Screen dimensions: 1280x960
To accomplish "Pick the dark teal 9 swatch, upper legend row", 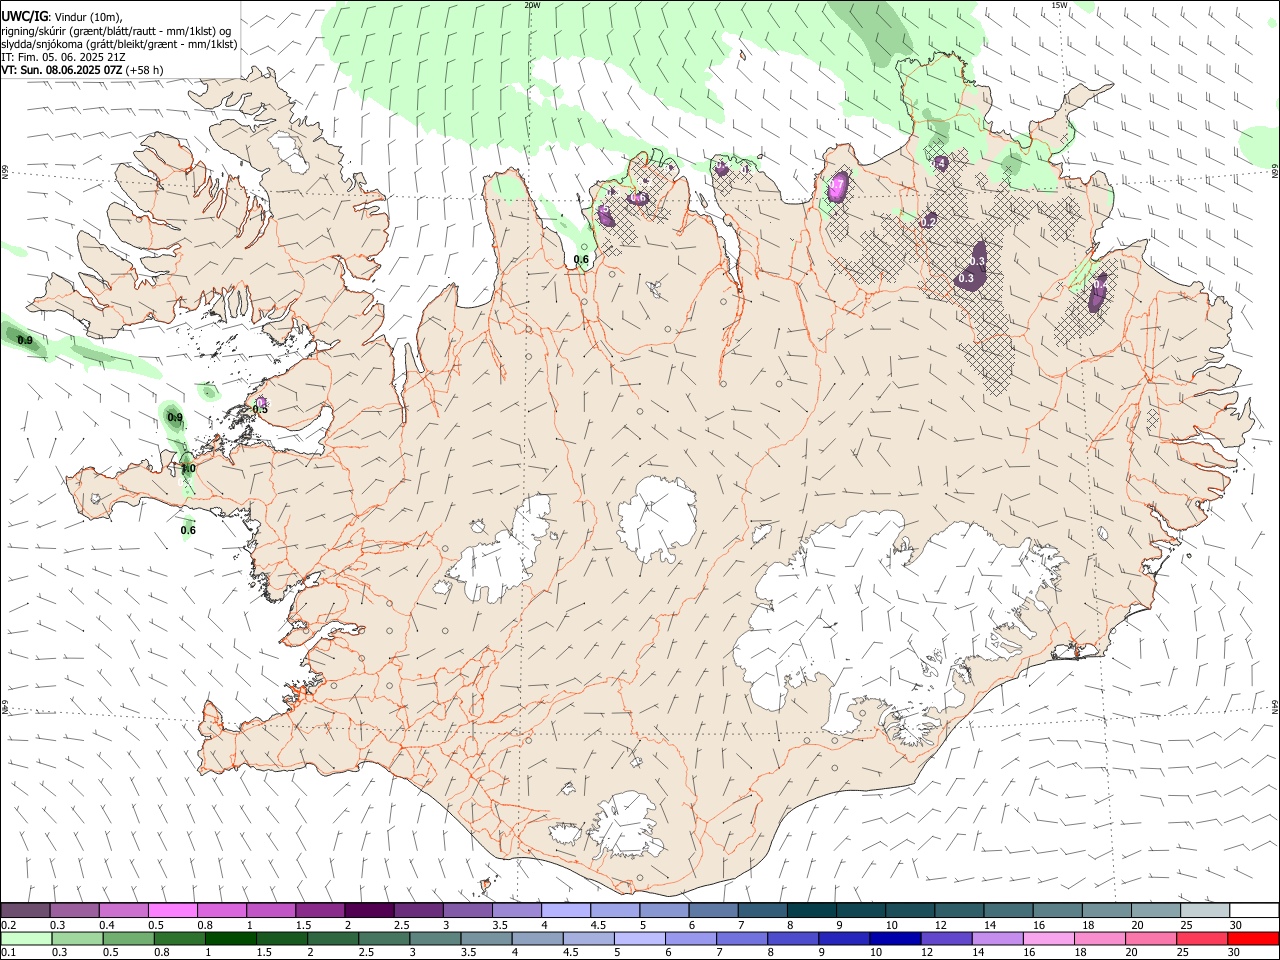I will click(859, 910).
